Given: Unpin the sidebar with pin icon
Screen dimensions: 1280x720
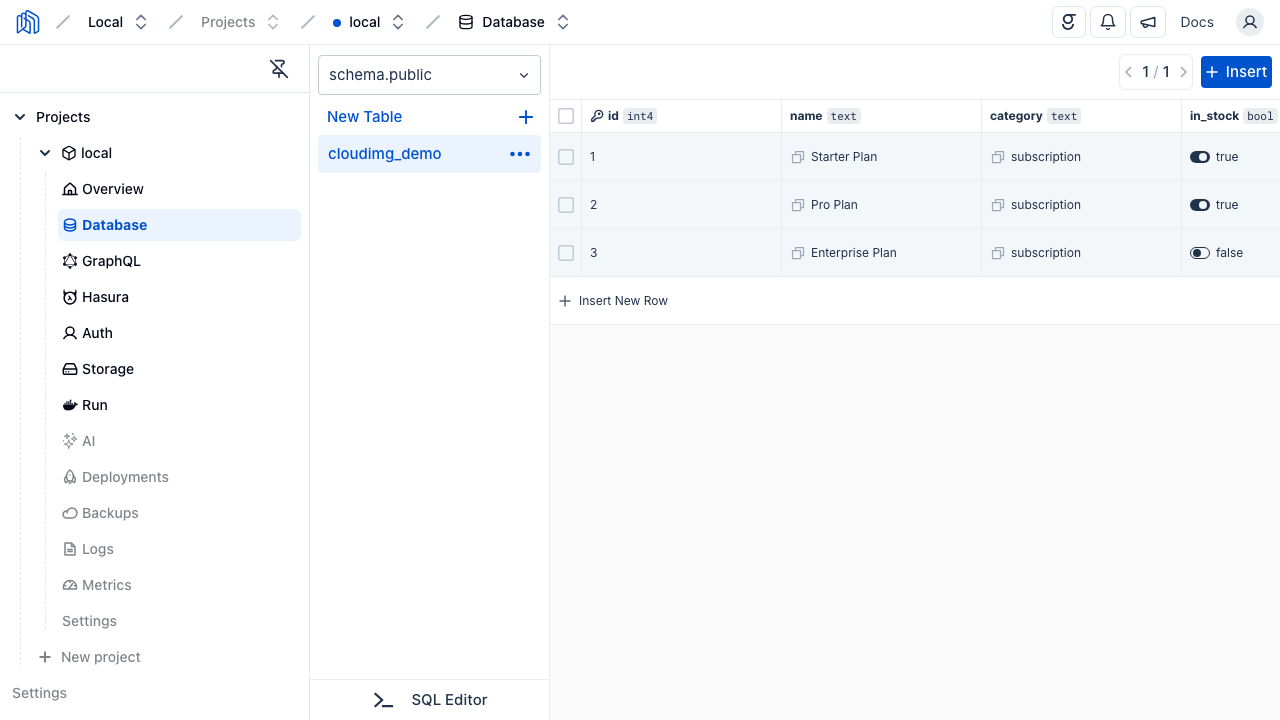Looking at the screenshot, I should [x=279, y=69].
